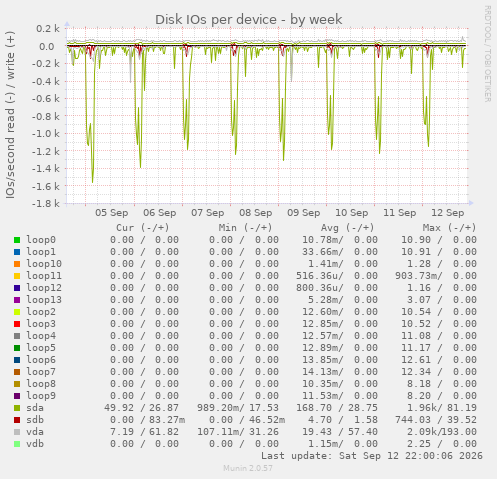Click the '07 Sep' x-axis label

coord(208,213)
